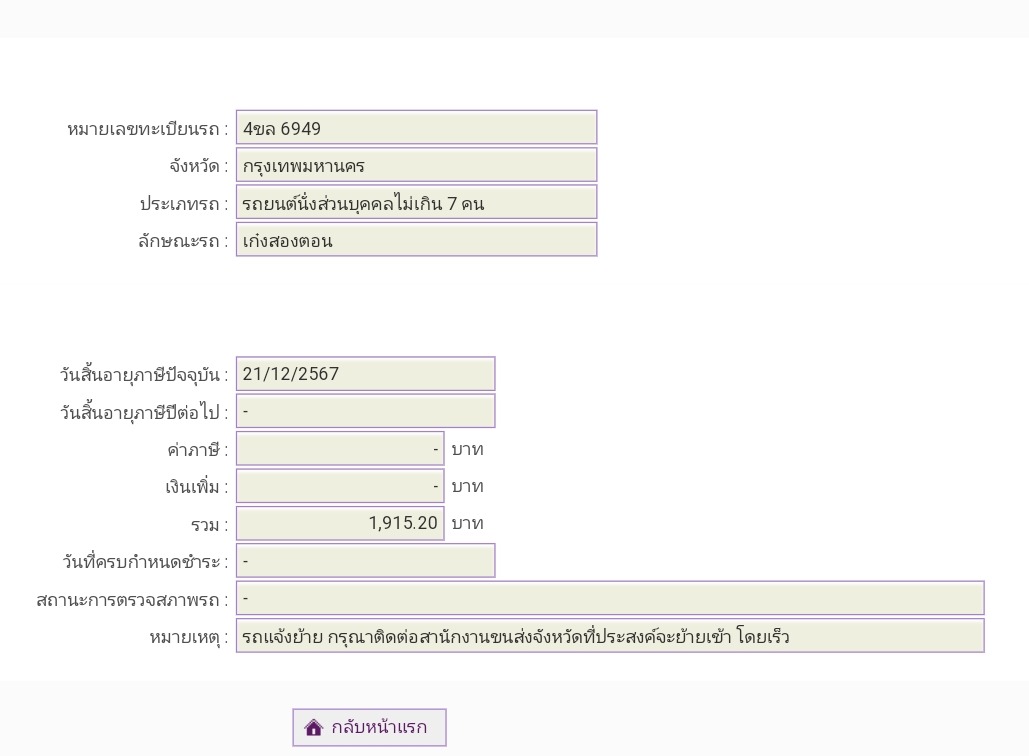Click the หมายเหตุ label

189,638
